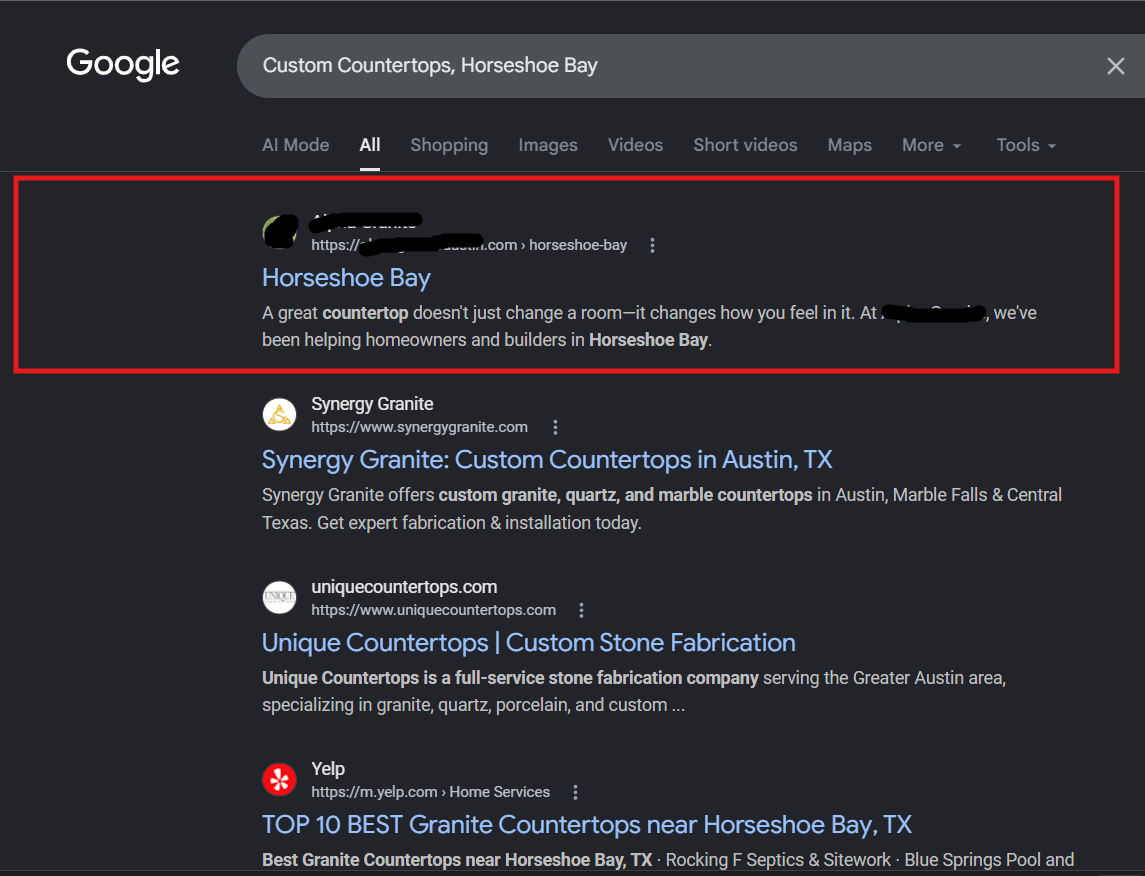Image resolution: width=1145 pixels, height=876 pixels.
Task: Switch to the AI Mode tab
Action: [296, 145]
